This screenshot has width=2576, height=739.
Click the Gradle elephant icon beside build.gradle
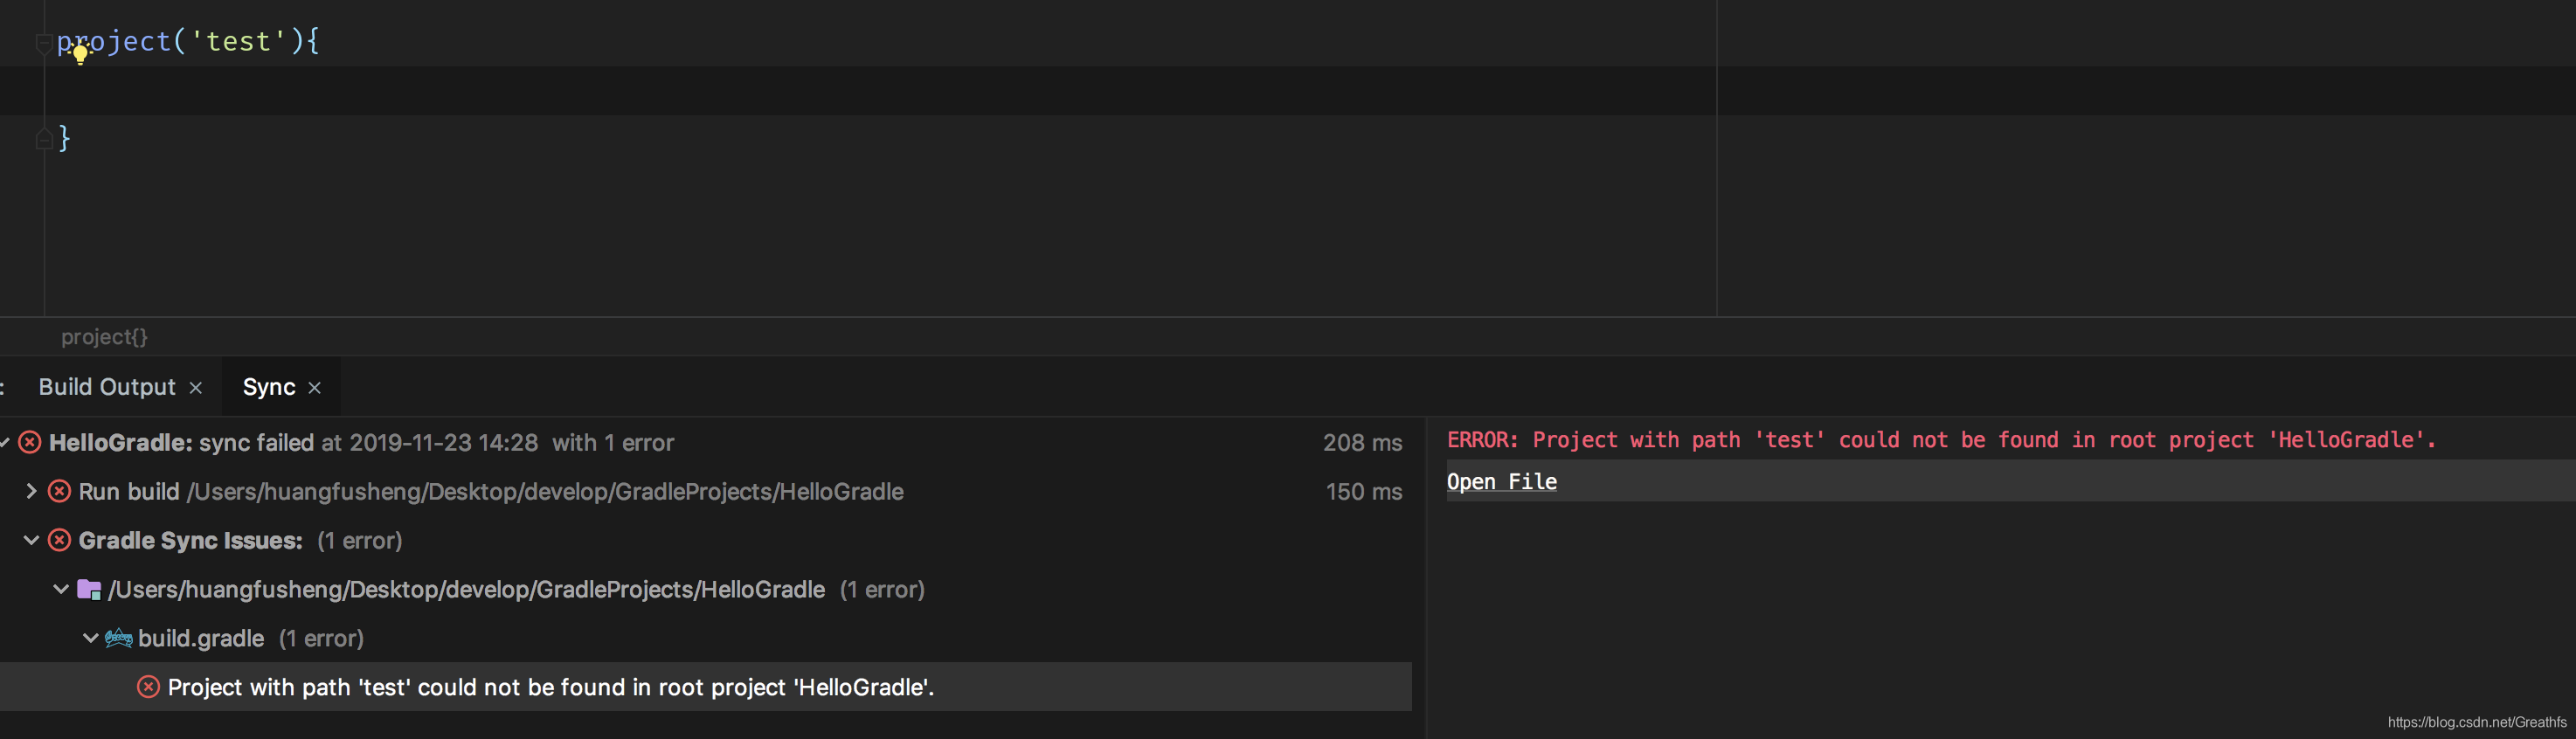tap(119, 638)
